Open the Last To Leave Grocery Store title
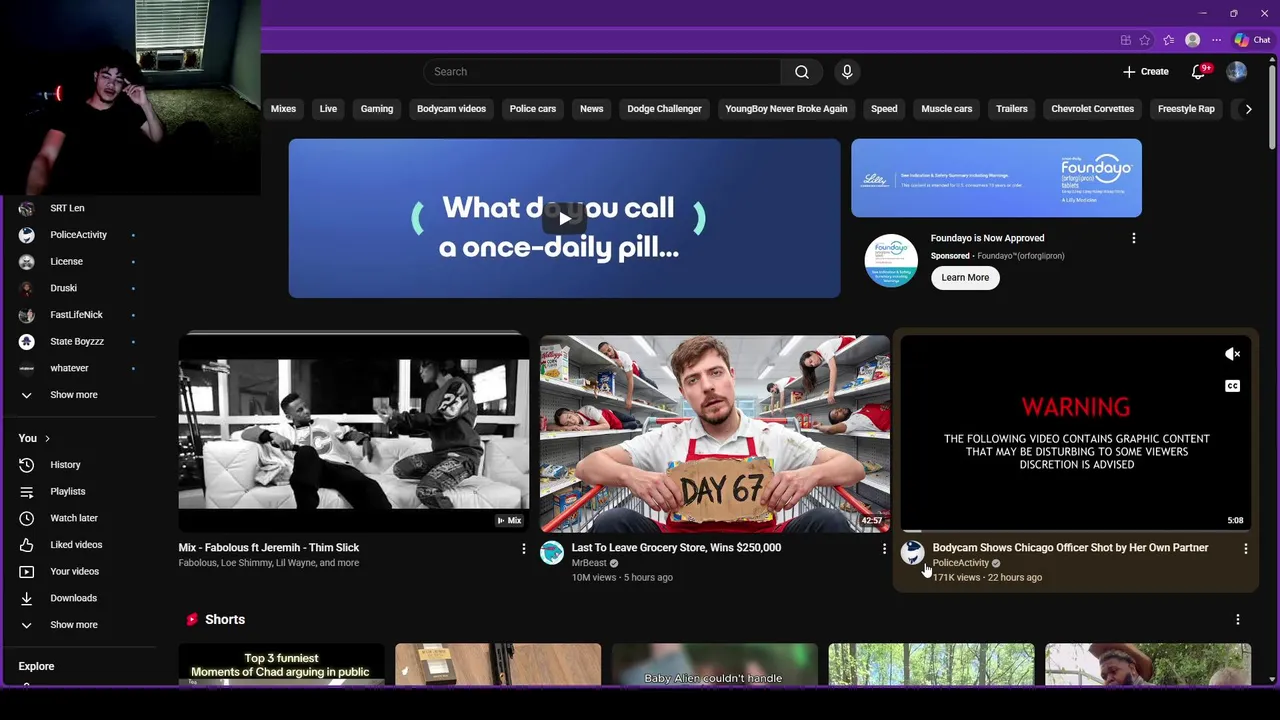 tap(676, 548)
